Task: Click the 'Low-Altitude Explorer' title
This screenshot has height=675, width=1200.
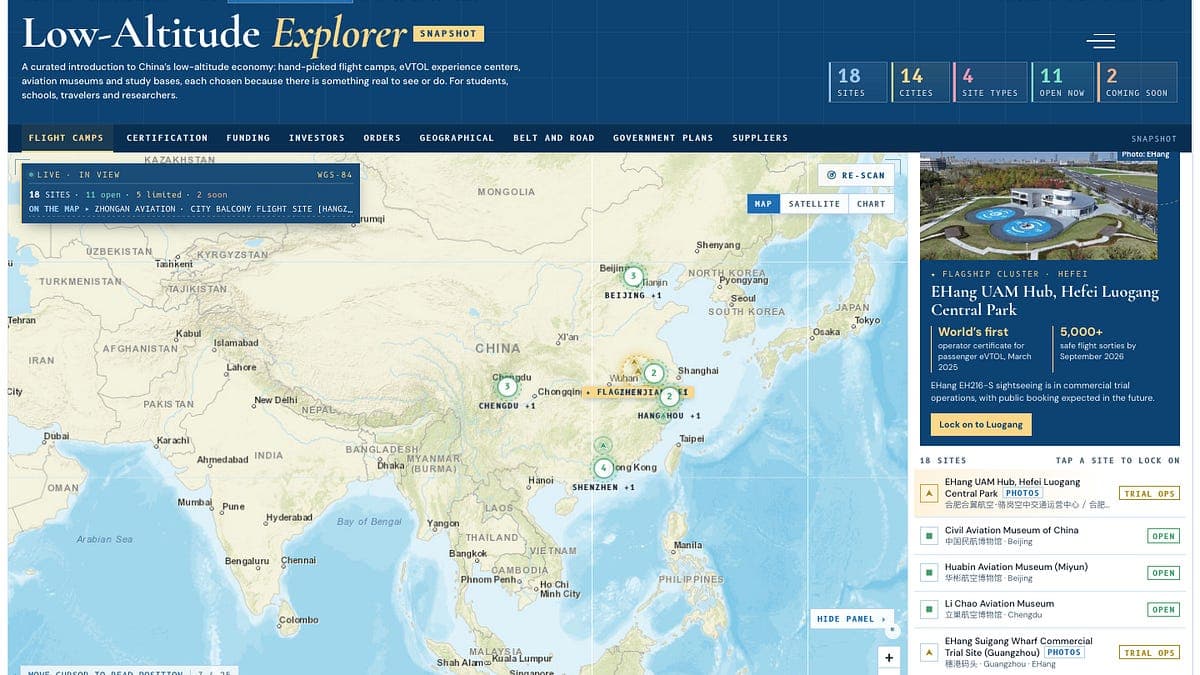Action: point(214,35)
